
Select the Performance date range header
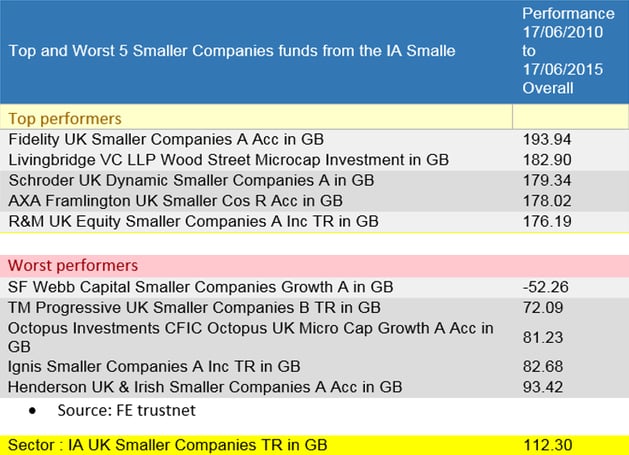(x=571, y=52)
